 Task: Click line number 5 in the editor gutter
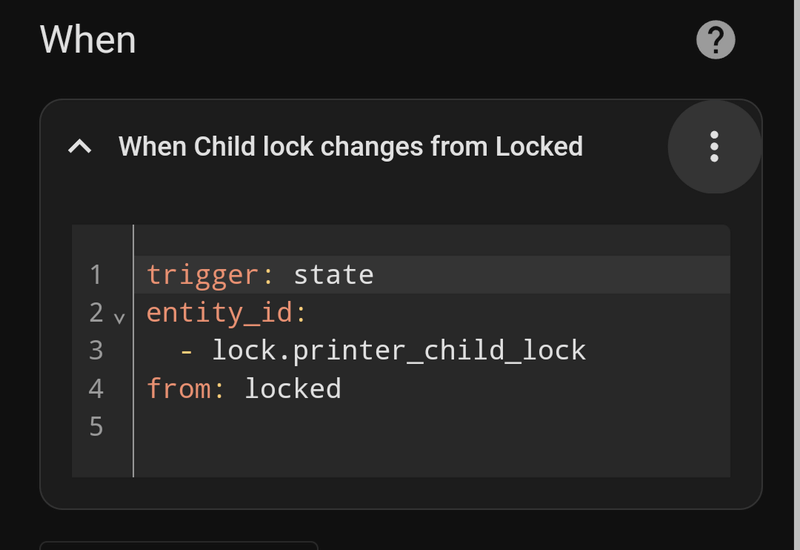click(x=96, y=426)
